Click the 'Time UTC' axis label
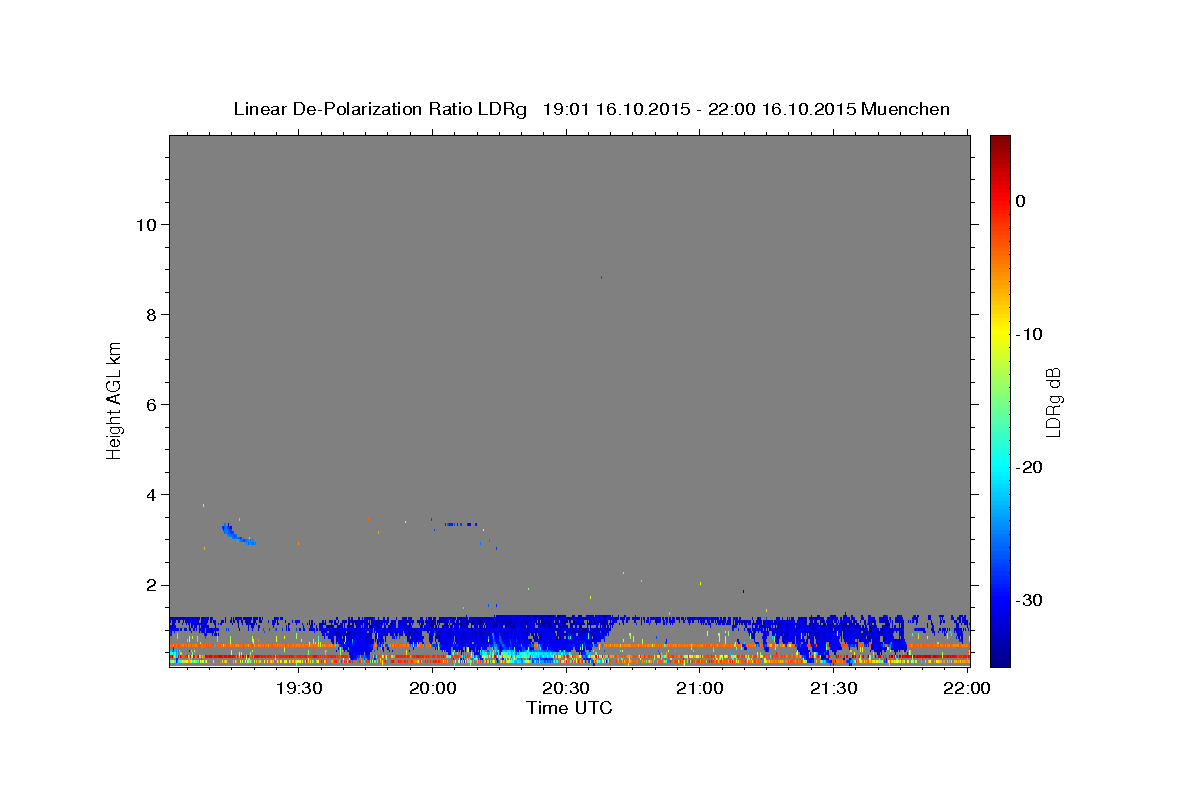Image resolution: width=1200 pixels, height=800 pixels. coord(569,708)
